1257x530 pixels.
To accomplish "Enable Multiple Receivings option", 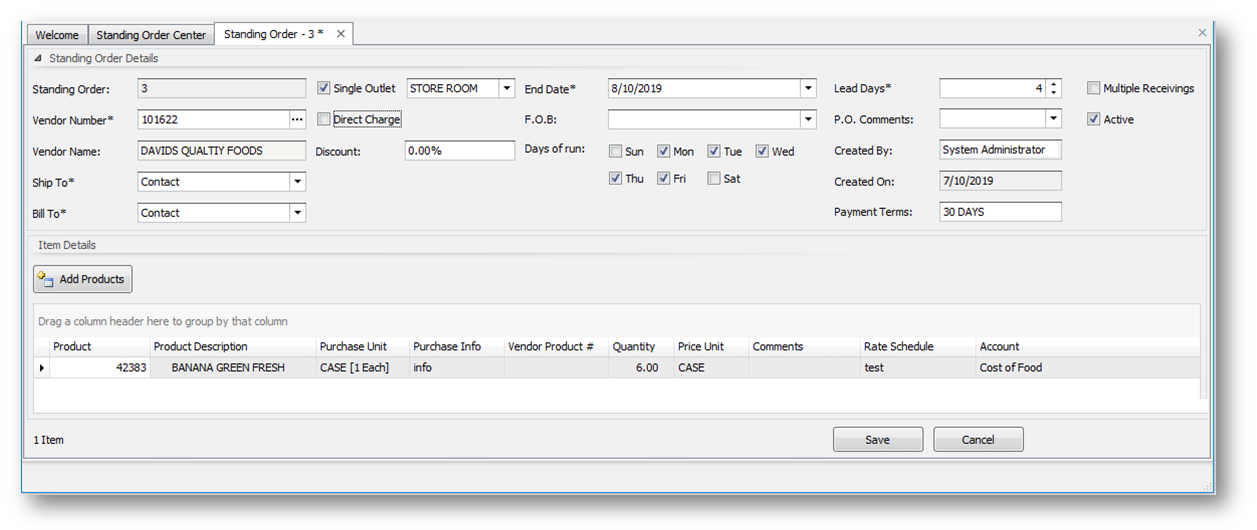I will [1094, 88].
